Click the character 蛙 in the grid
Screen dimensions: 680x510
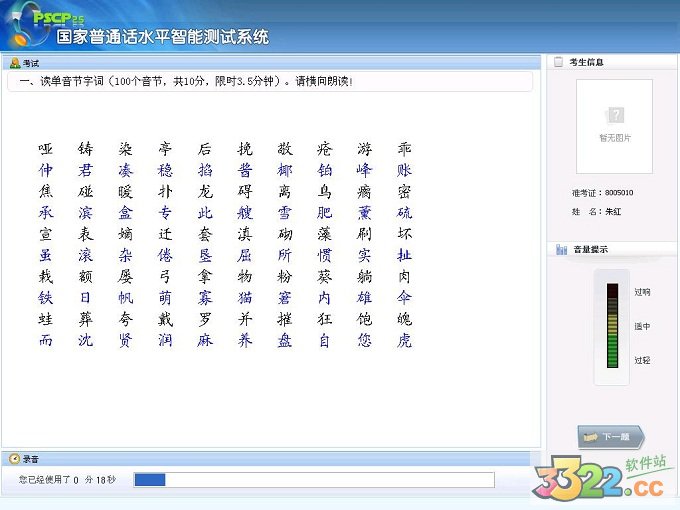(46, 319)
